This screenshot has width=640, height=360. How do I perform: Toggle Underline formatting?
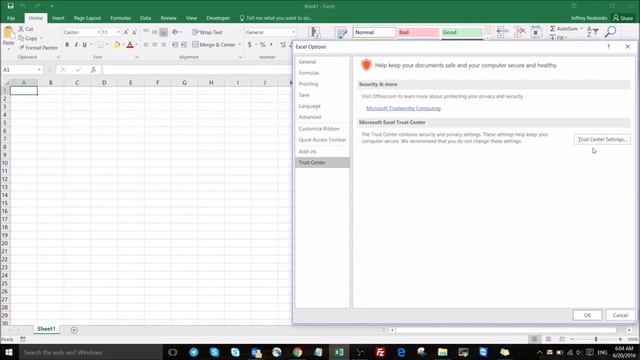(84, 44)
